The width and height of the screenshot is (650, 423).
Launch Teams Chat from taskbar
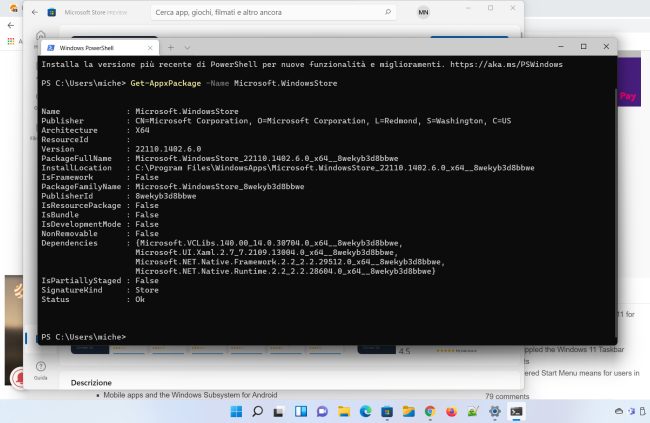click(x=322, y=411)
